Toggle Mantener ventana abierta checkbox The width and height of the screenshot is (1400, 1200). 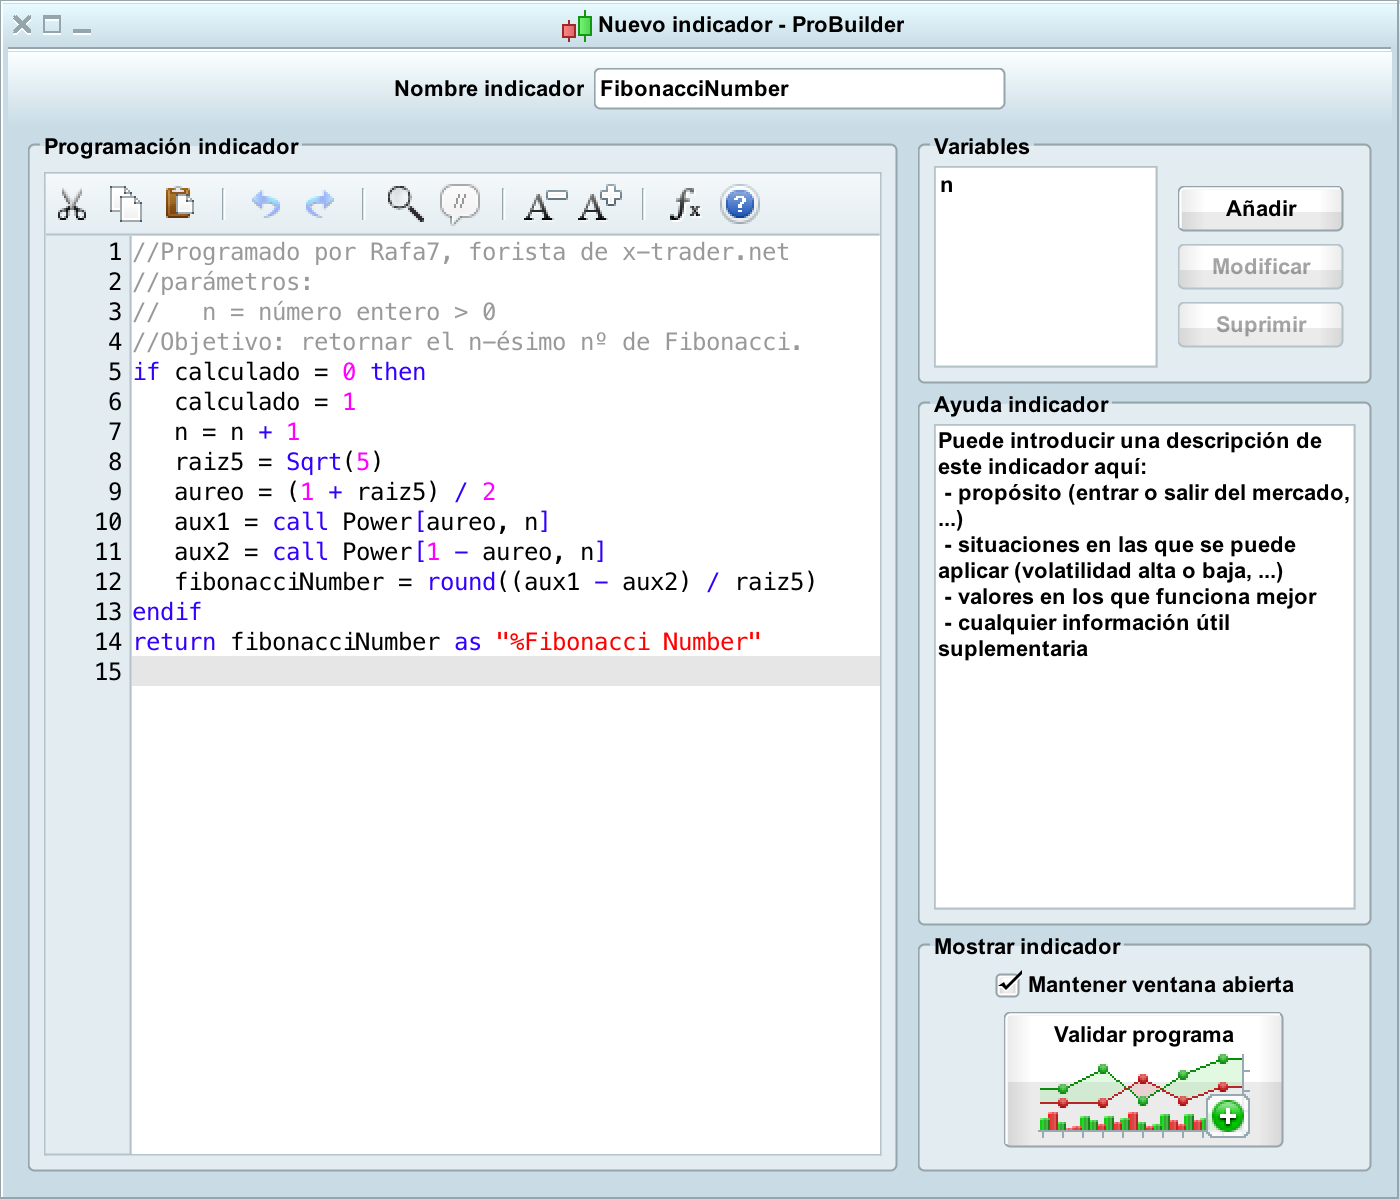(x=1008, y=985)
